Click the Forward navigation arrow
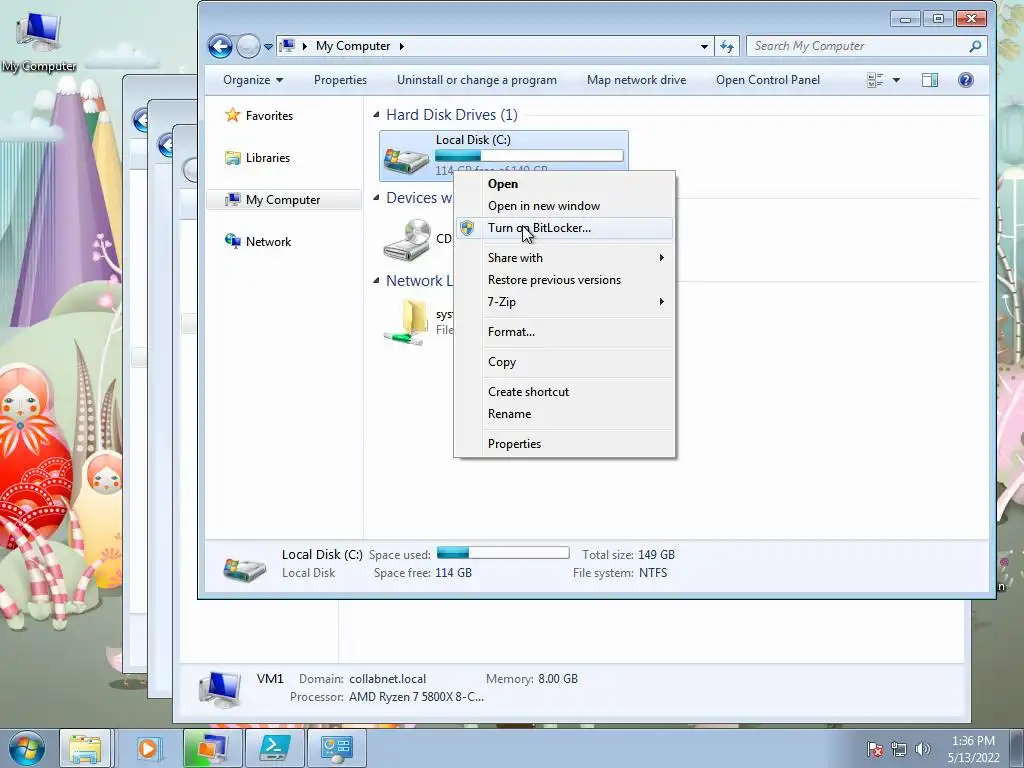 (248, 46)
